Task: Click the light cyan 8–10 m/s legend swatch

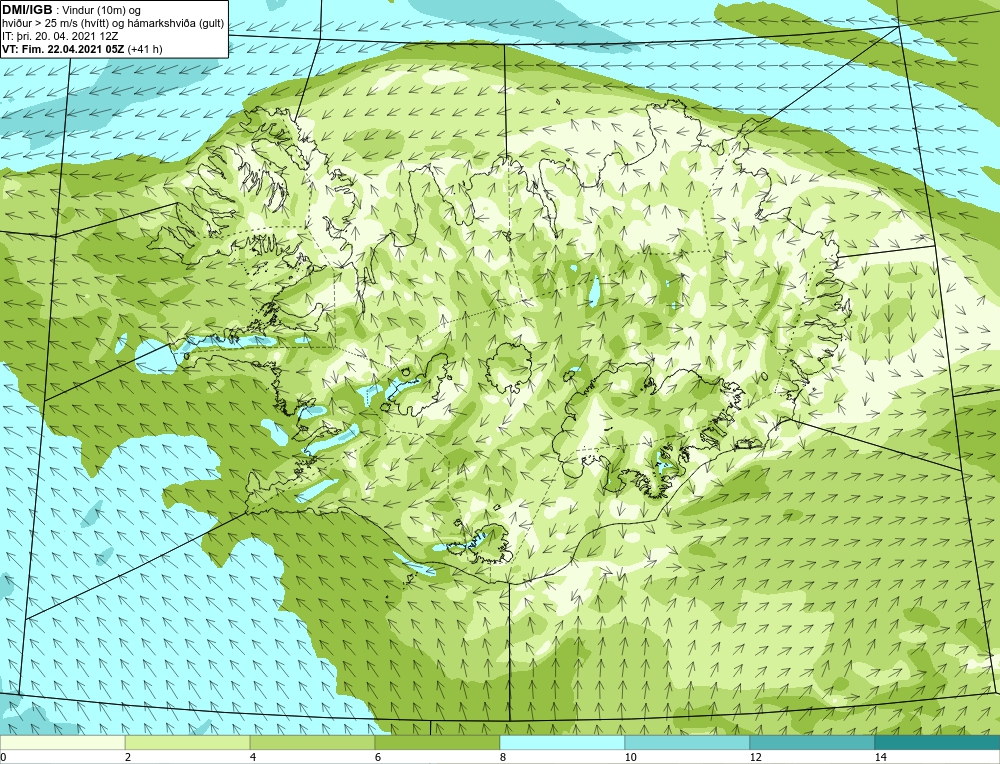Action: [x=562, y=742]
